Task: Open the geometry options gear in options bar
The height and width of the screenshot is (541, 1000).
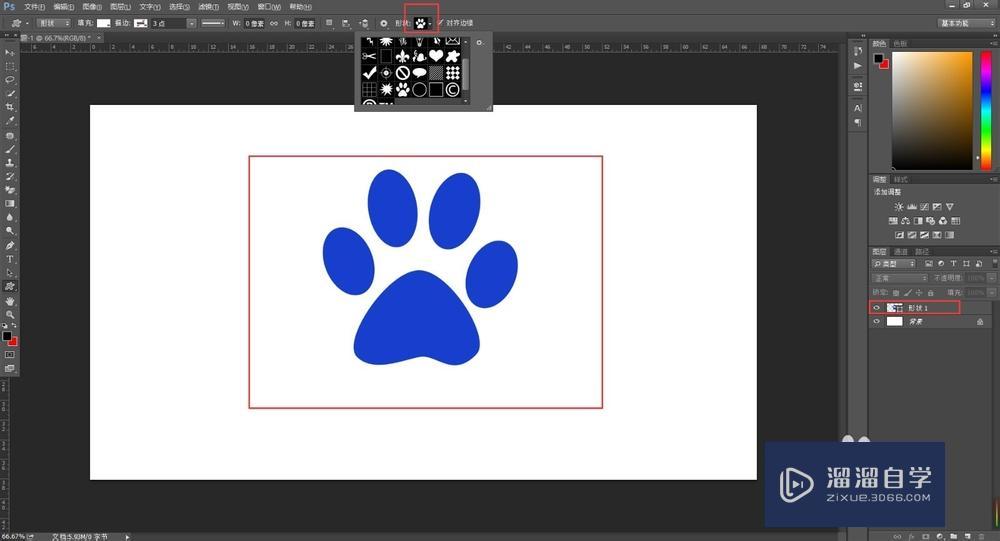Action: (383, 23)
